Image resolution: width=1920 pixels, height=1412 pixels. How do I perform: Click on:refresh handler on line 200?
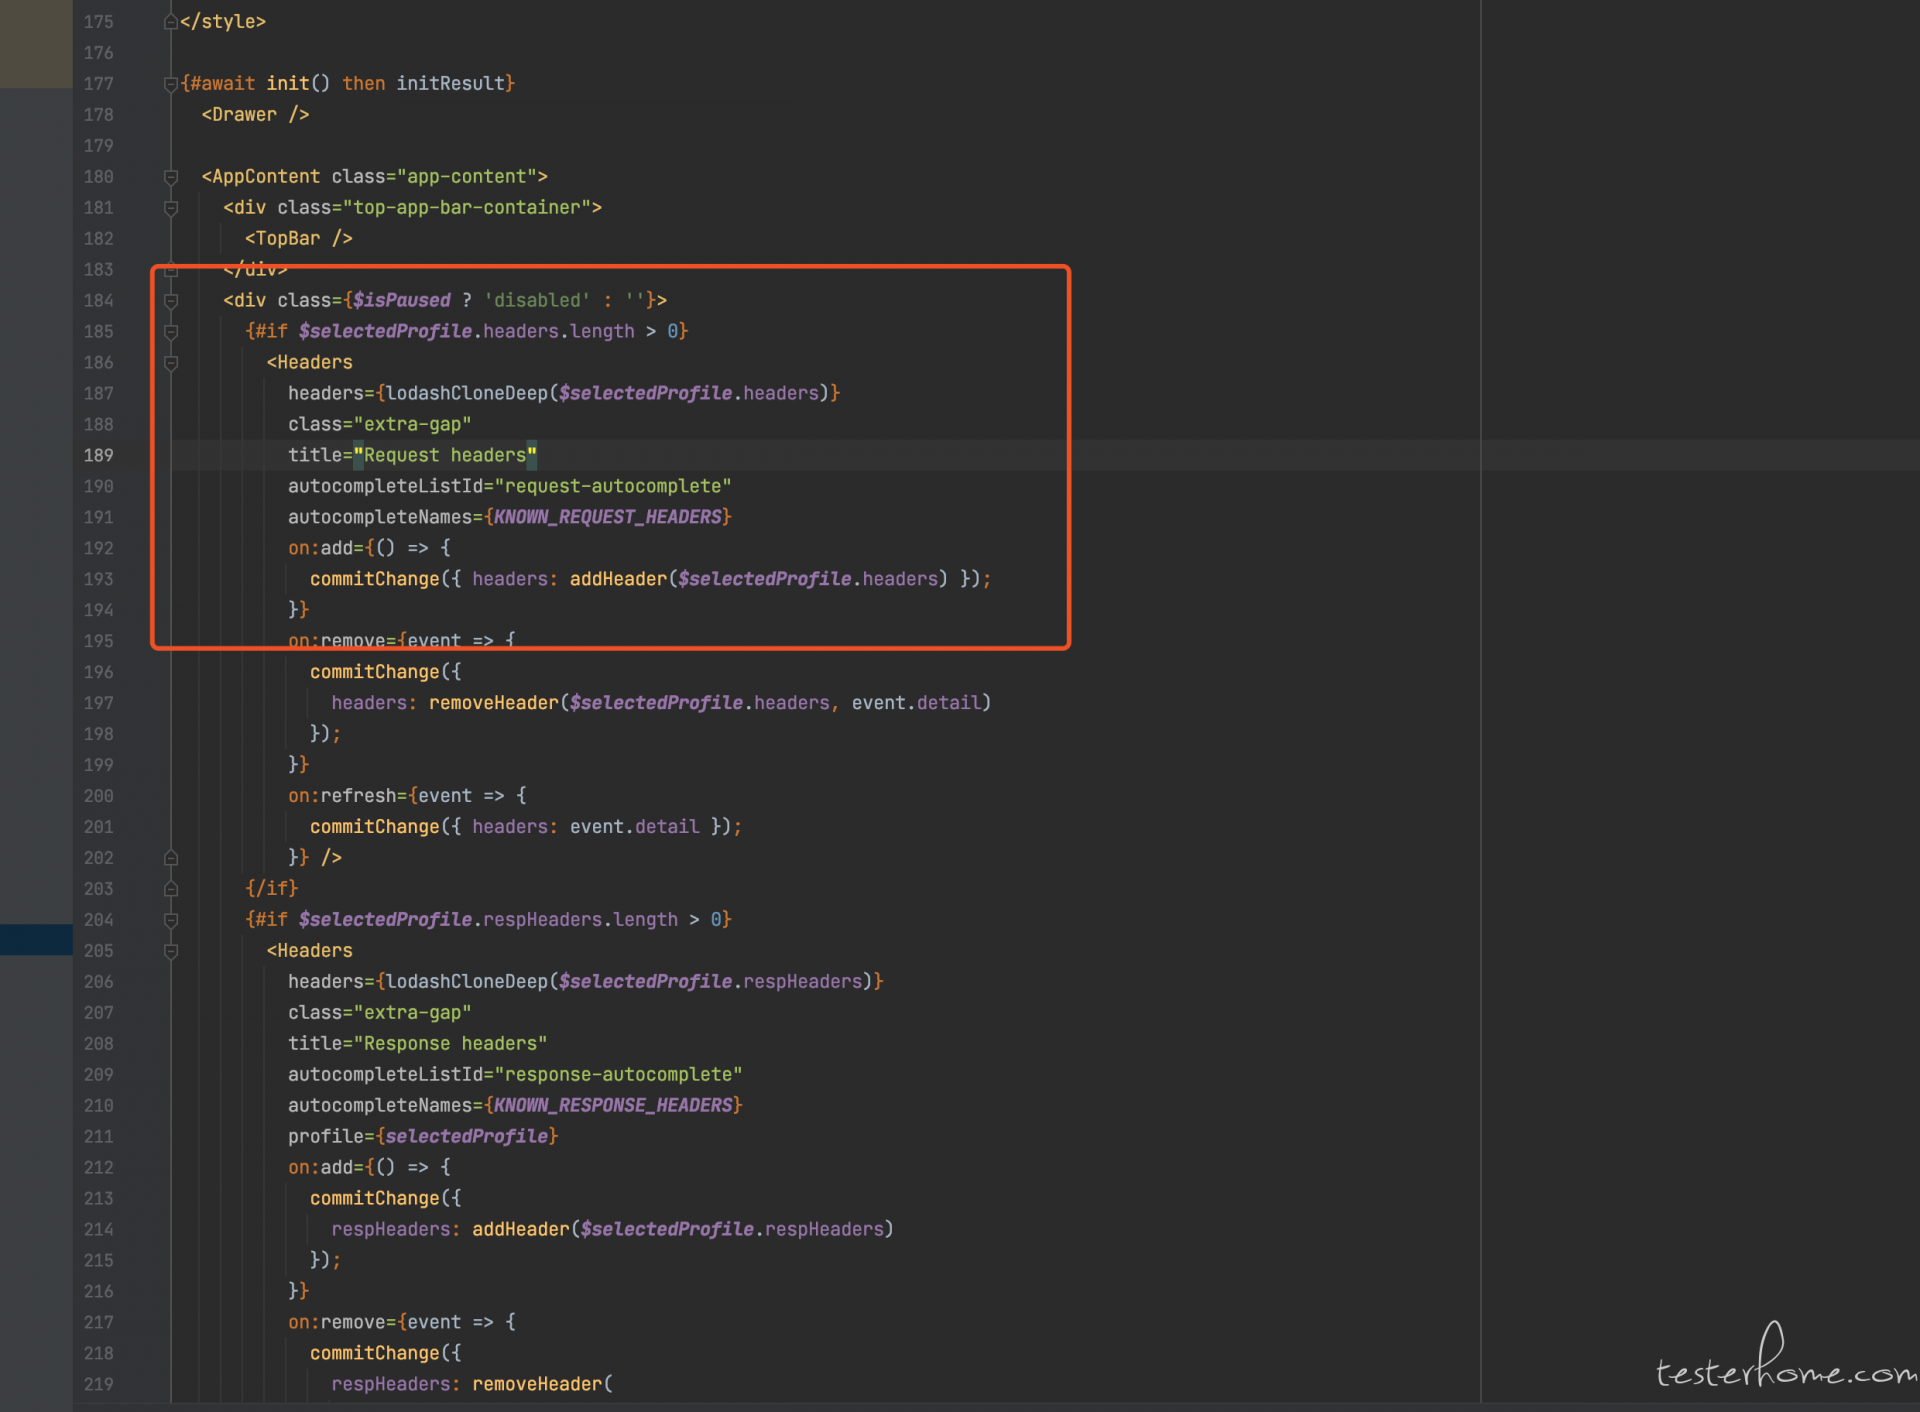tap(342, 797)
